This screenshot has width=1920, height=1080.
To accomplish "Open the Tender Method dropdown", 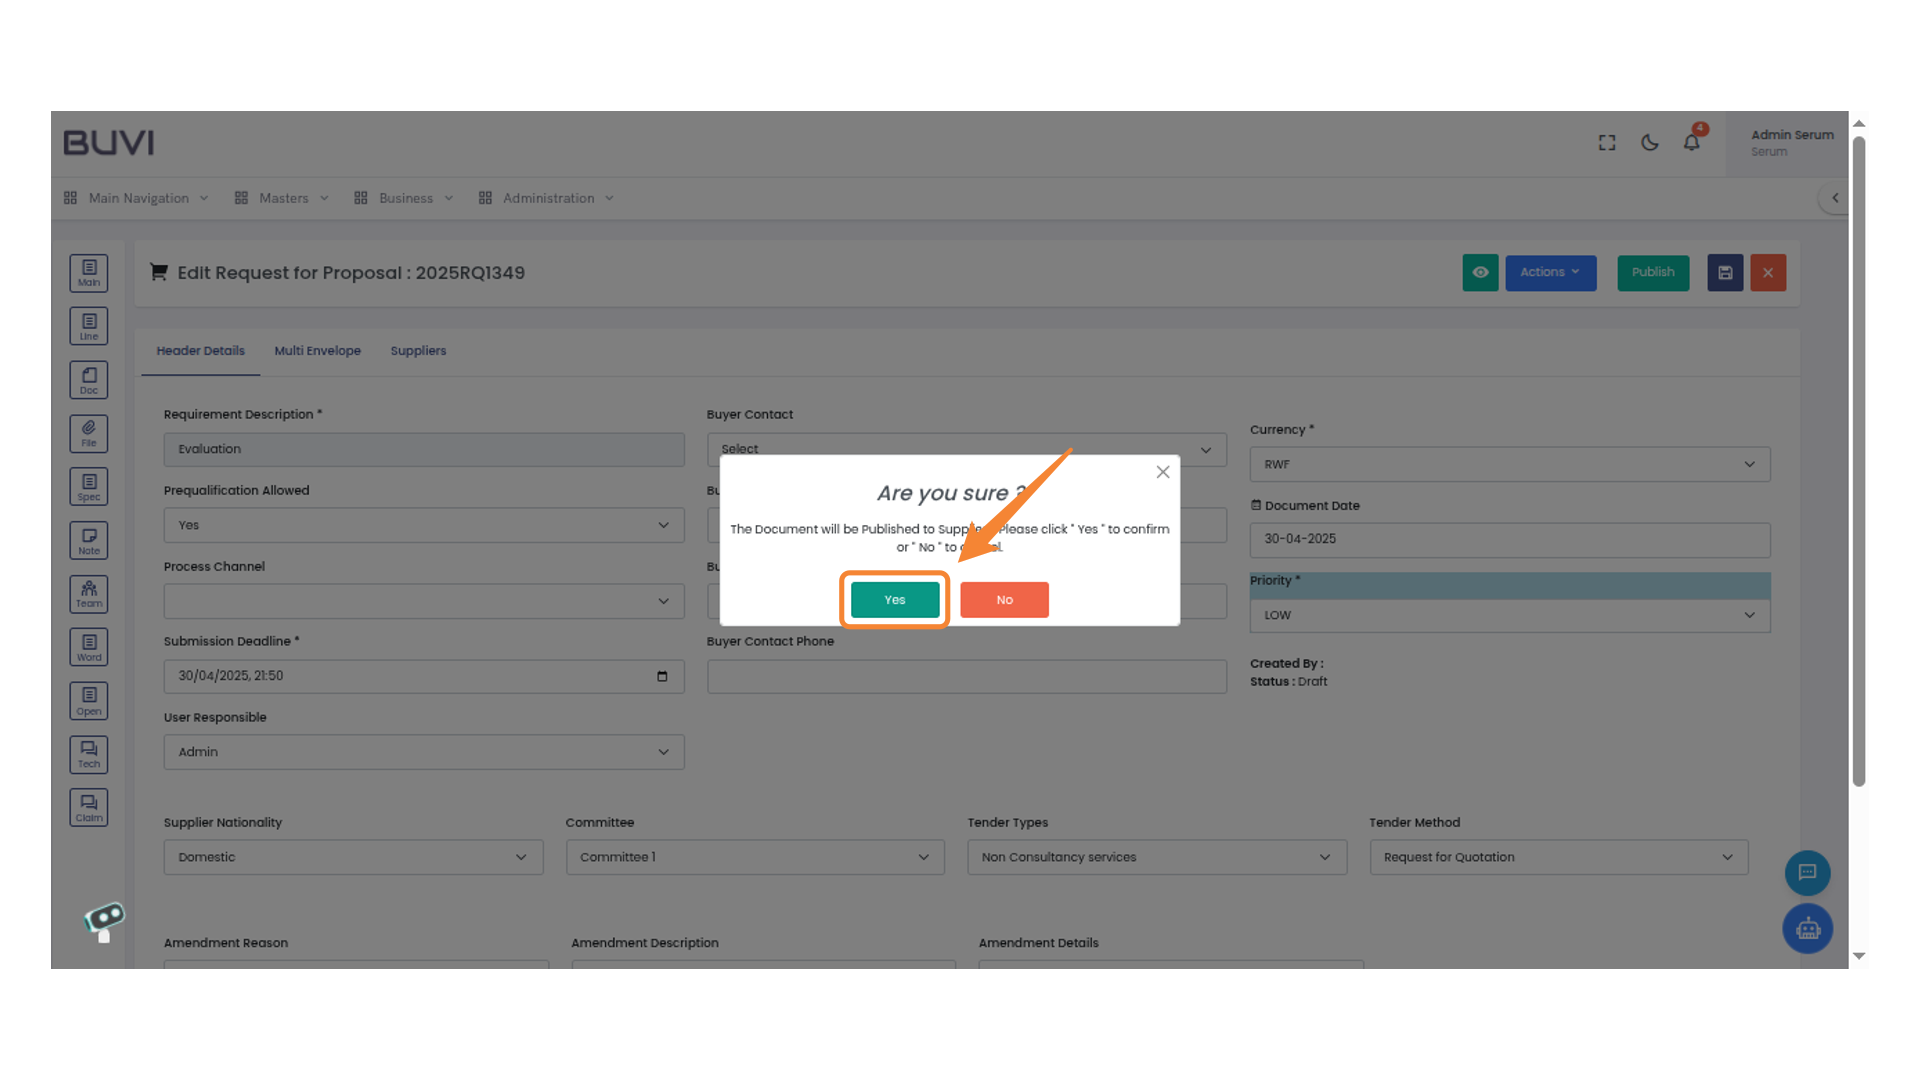I will [1558, 857].
